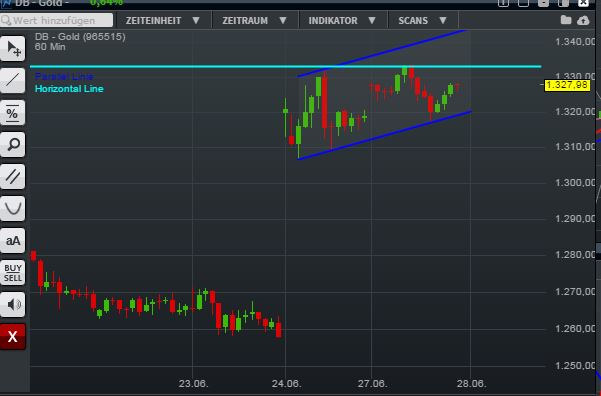601x396 pixels.
Task: Click the red X delete drawings button
Action: tap(13, 336)
